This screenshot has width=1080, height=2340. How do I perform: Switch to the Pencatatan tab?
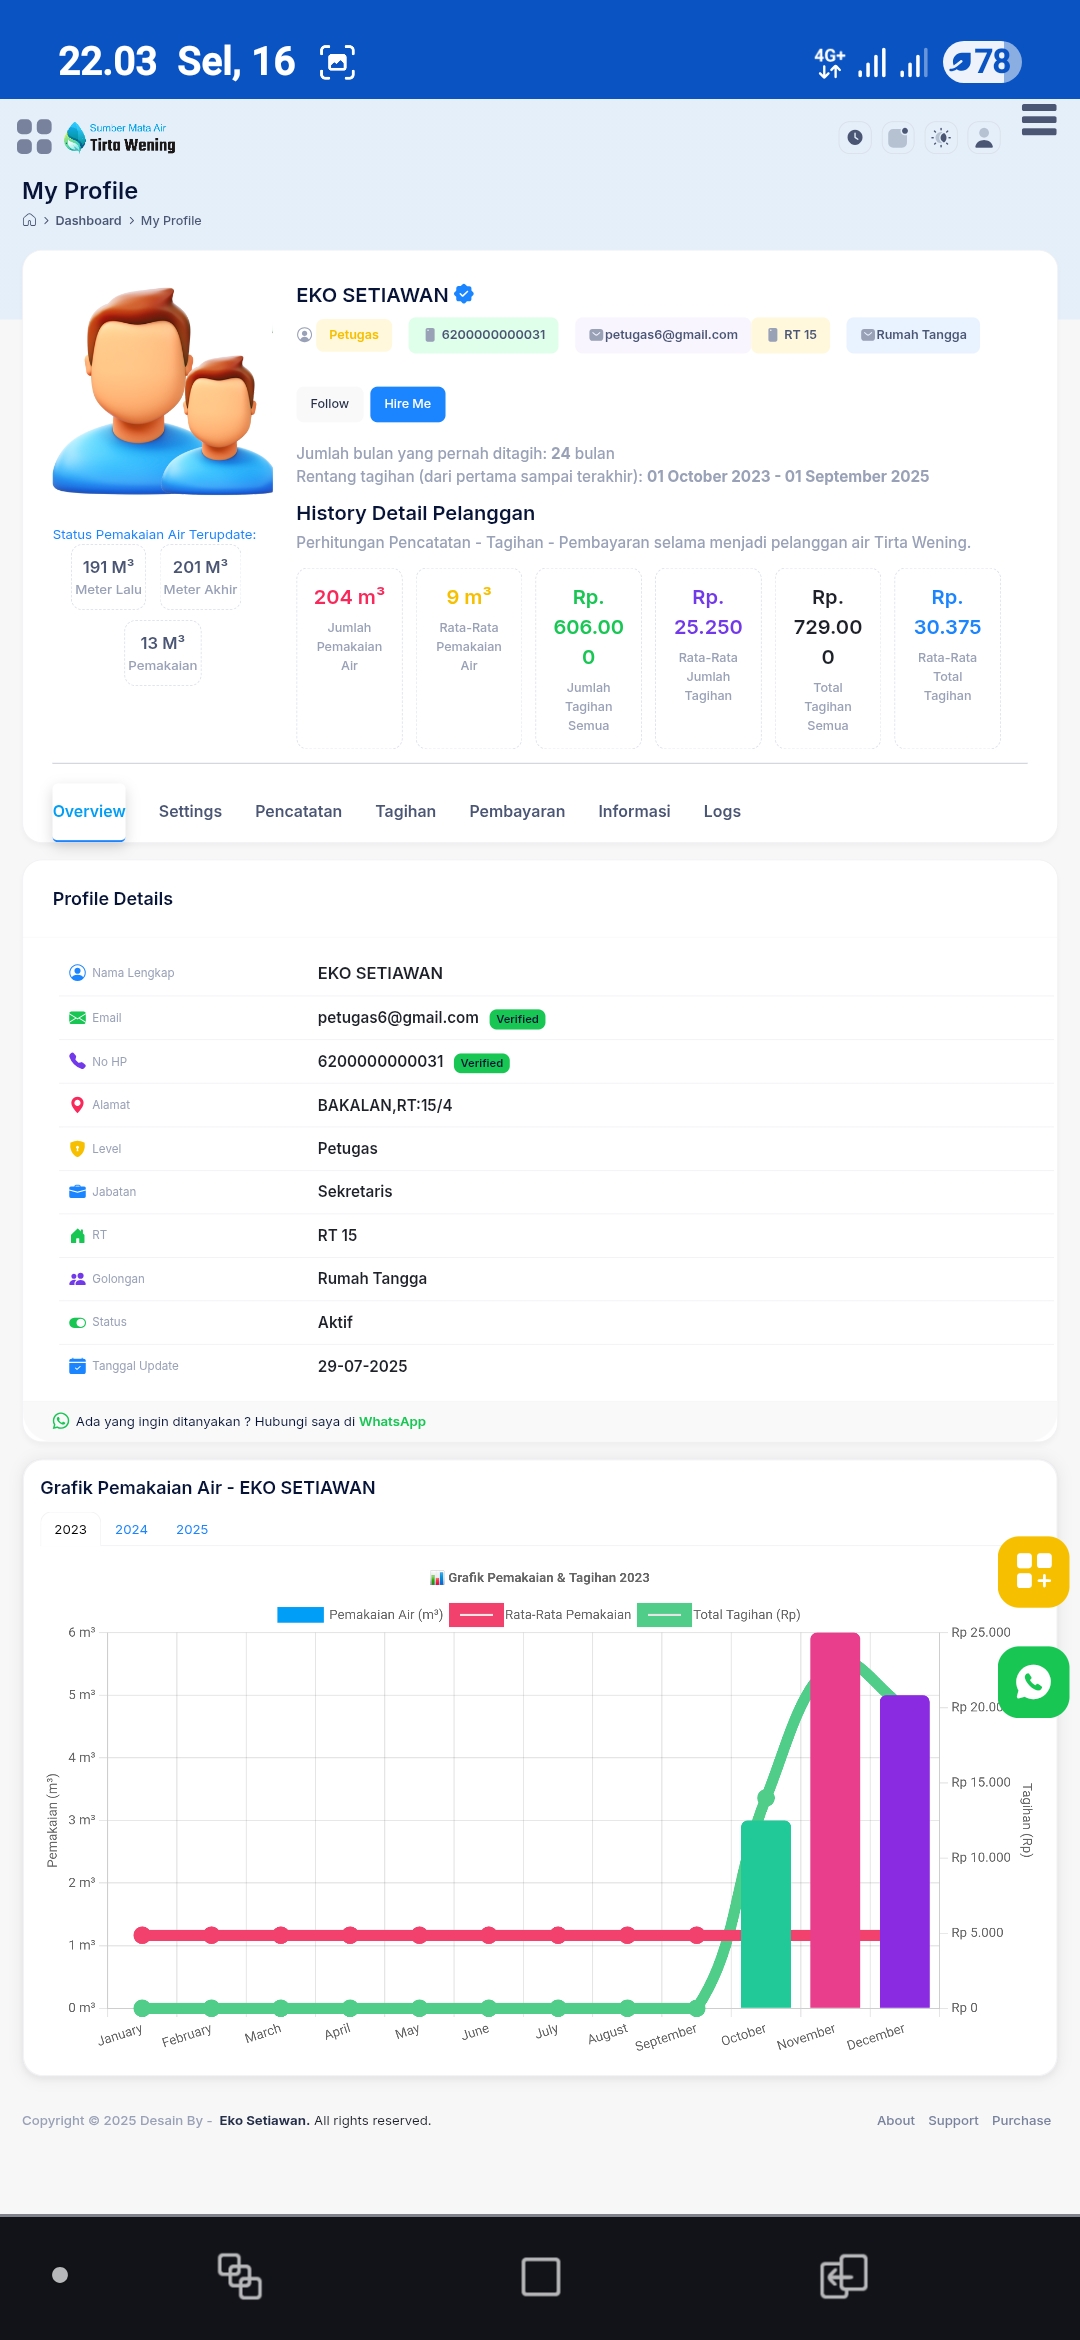click(298, 811)
